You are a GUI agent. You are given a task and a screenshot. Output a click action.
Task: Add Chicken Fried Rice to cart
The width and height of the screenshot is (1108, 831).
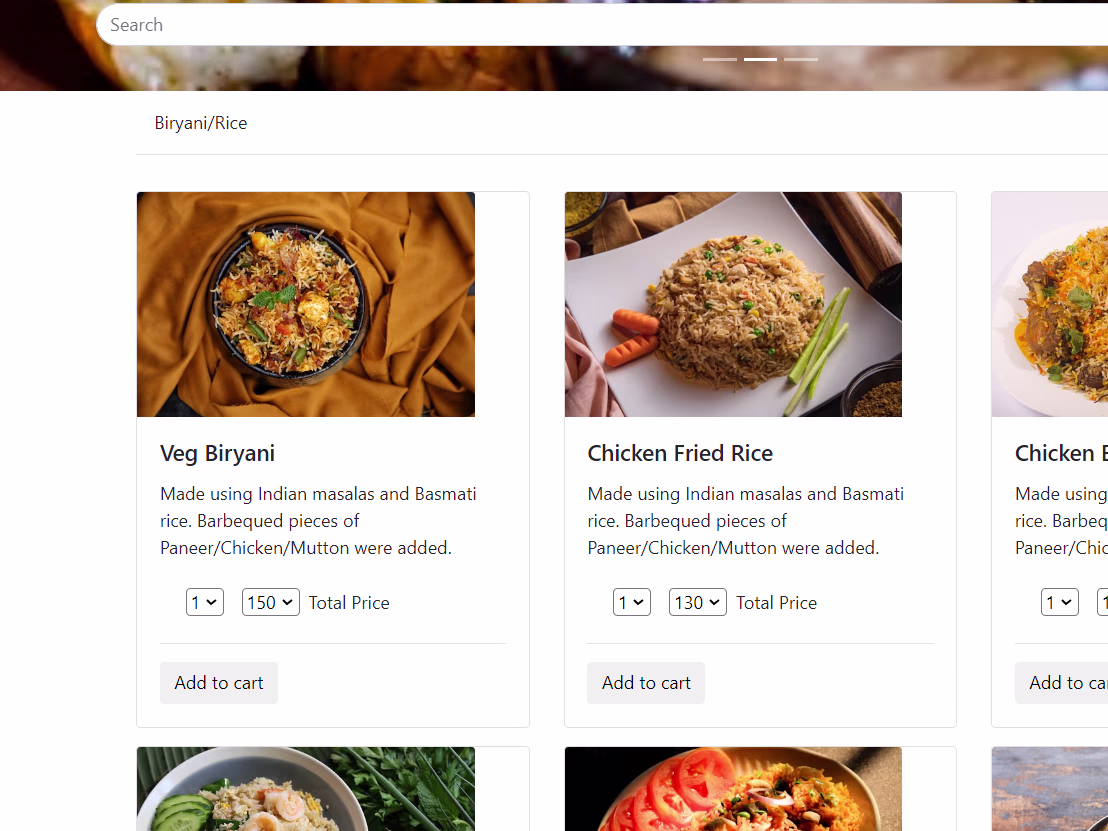[646, 683]
